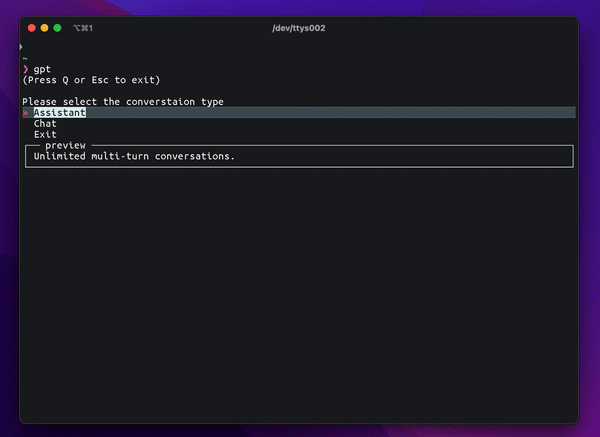
Task: Click the gpt command text
Action: (42, 69)
